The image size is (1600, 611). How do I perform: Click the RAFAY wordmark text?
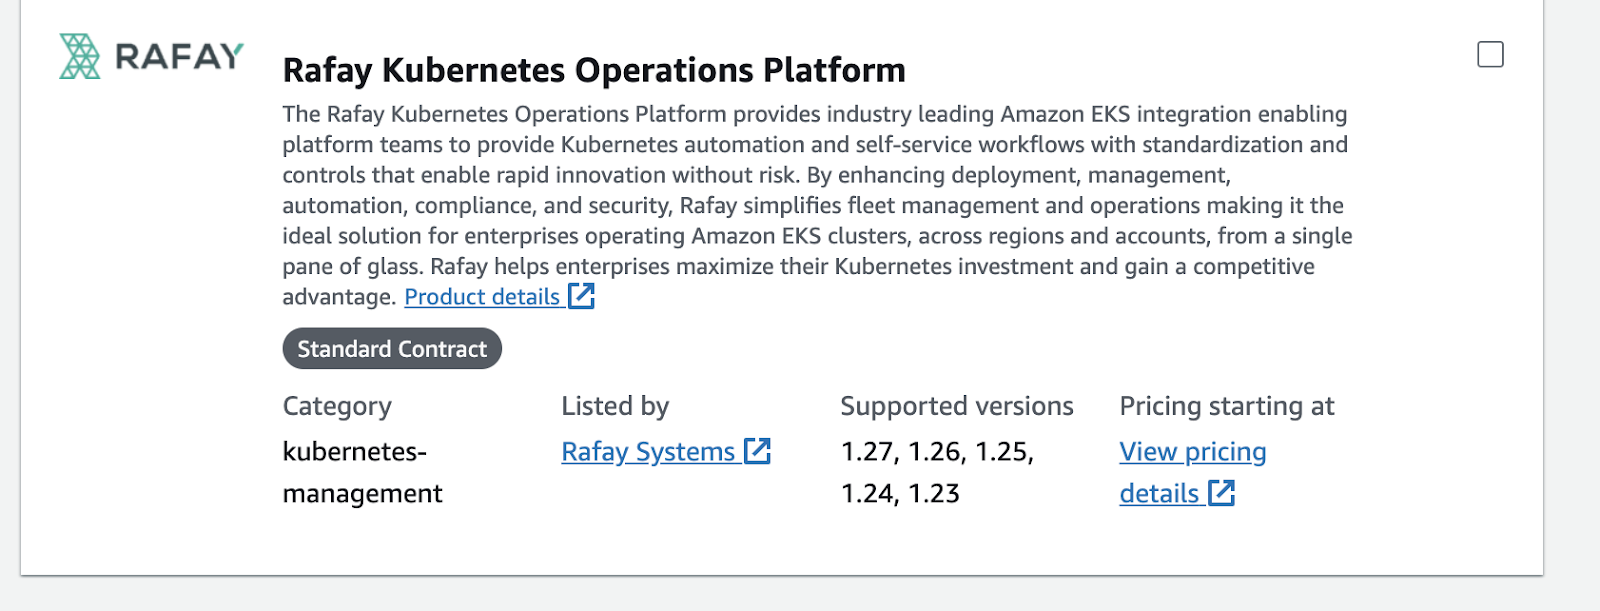[x=180, y=56]
